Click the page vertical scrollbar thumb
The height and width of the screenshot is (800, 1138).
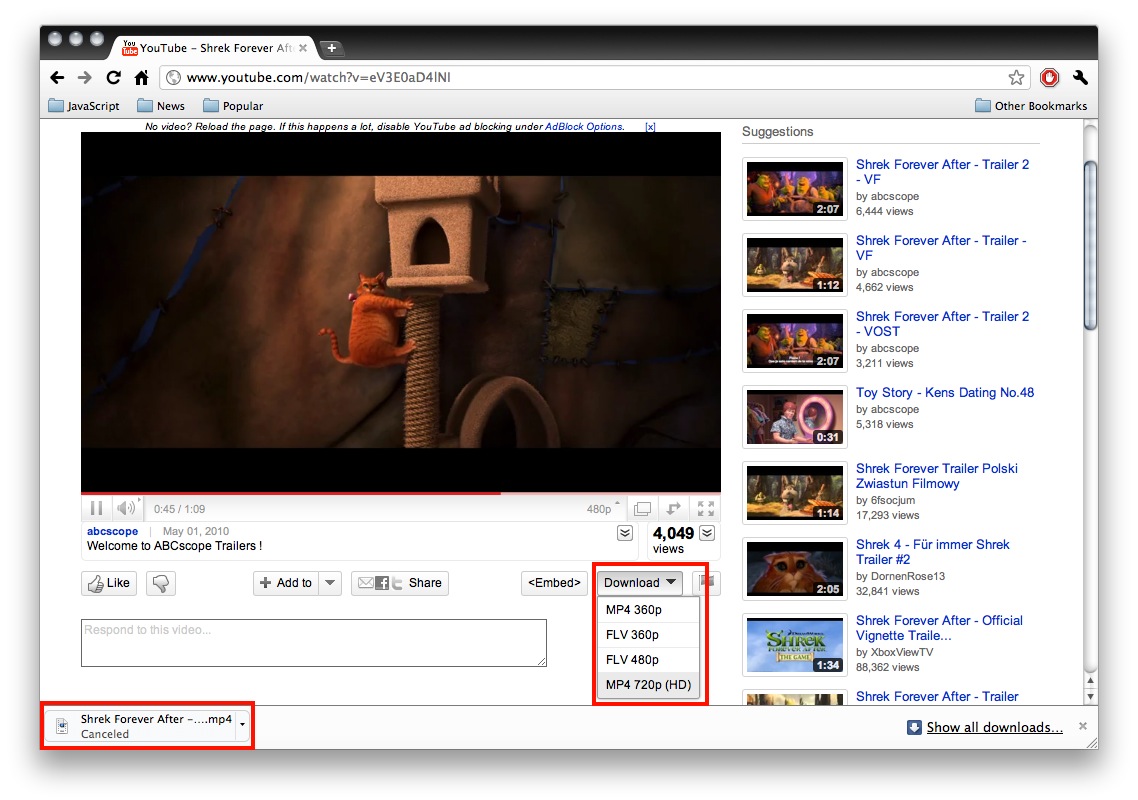[x=1090, y=245]
